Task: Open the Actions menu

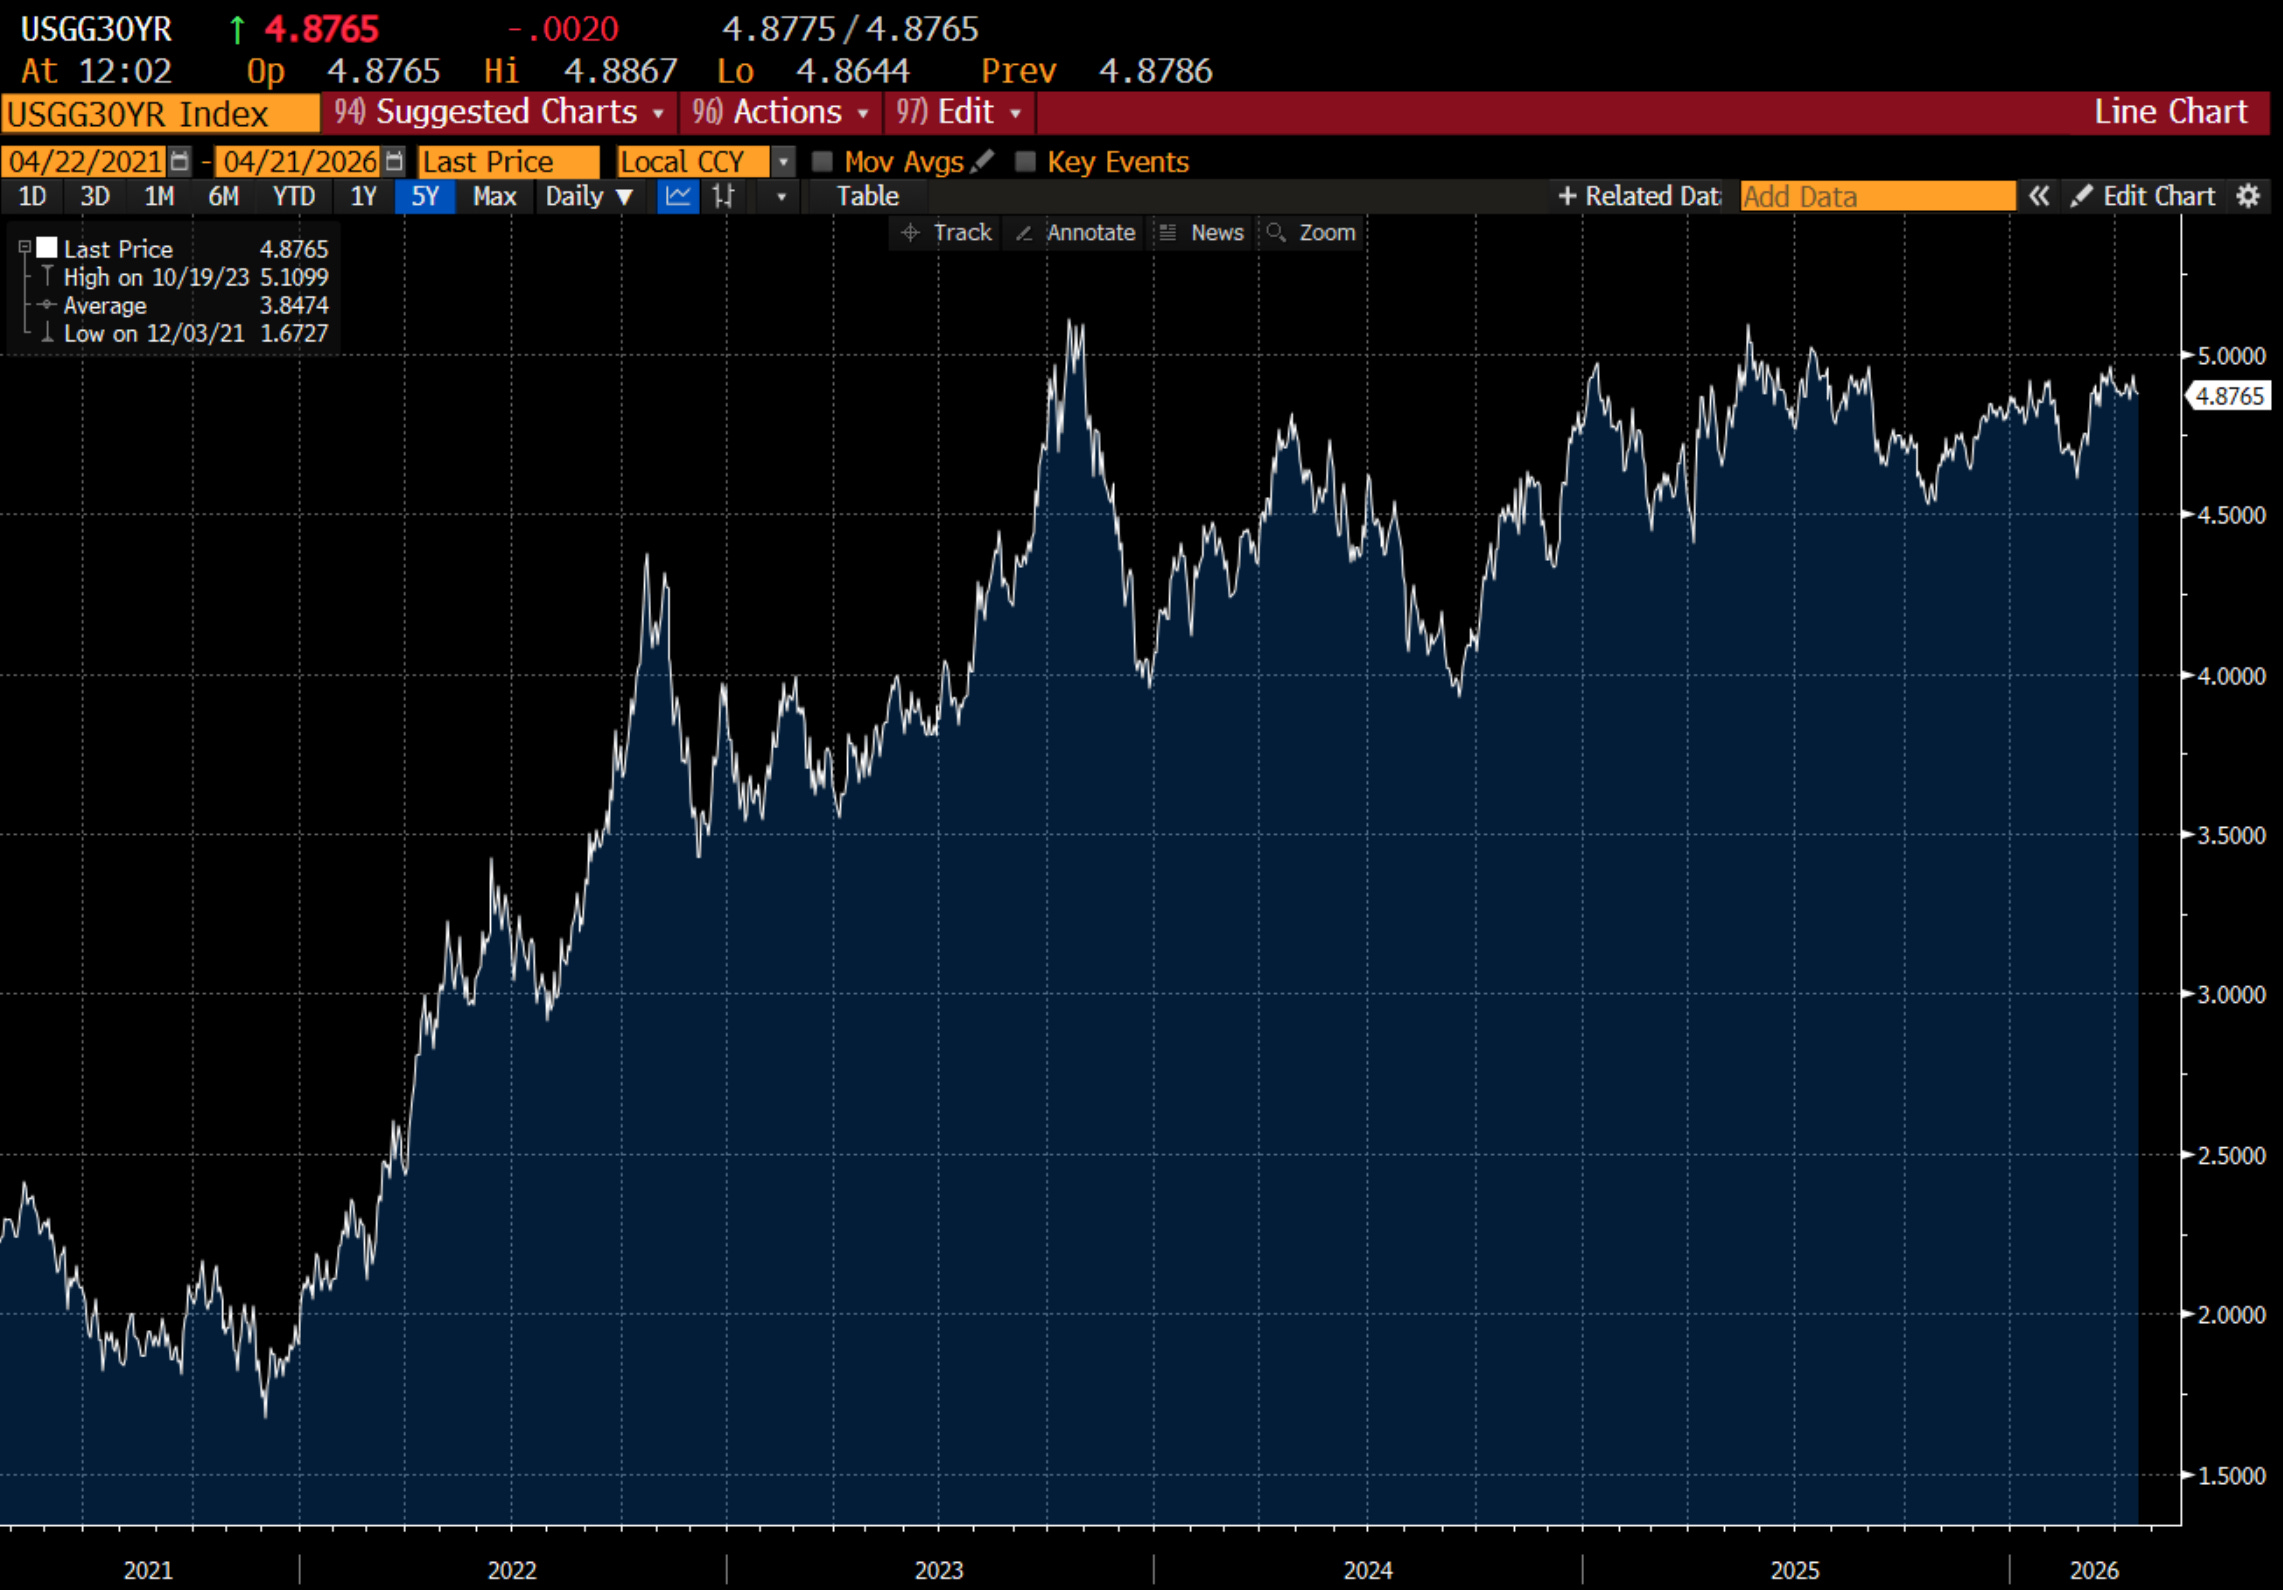Action: [x=780, y=112]
